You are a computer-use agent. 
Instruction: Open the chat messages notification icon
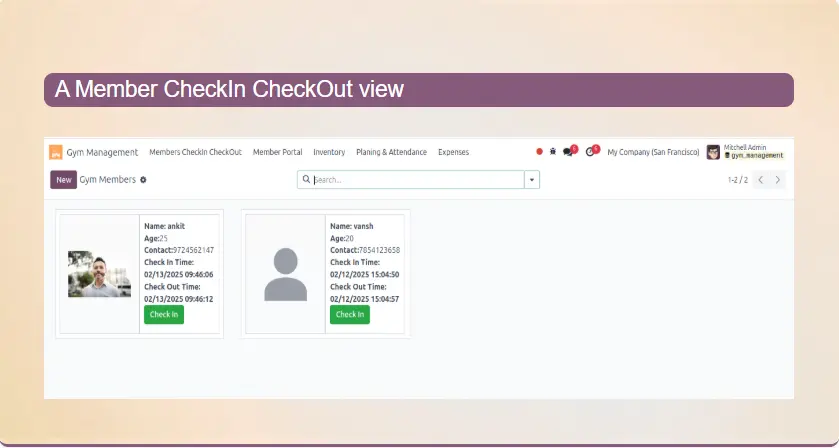point(568,152)
